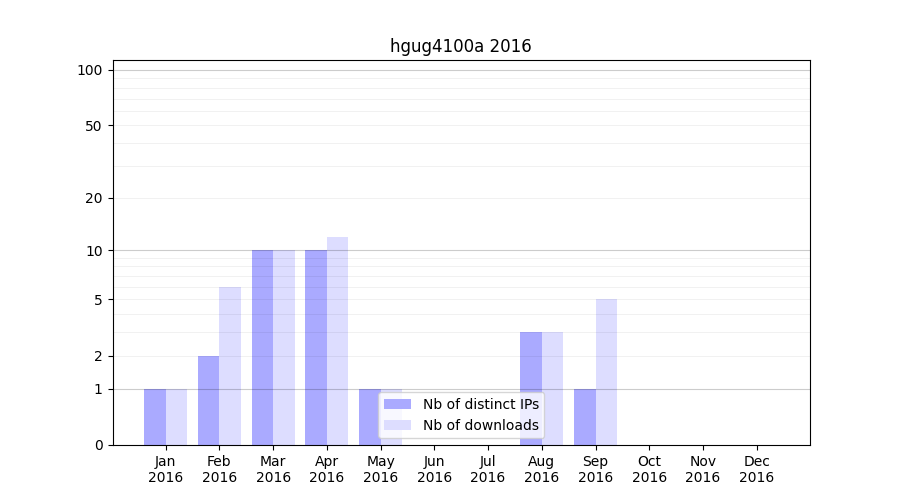900x500 pixels.
Task: Click the Sep 2016 downloads bar
Action: pyautogui.click(x=606, y=372)
